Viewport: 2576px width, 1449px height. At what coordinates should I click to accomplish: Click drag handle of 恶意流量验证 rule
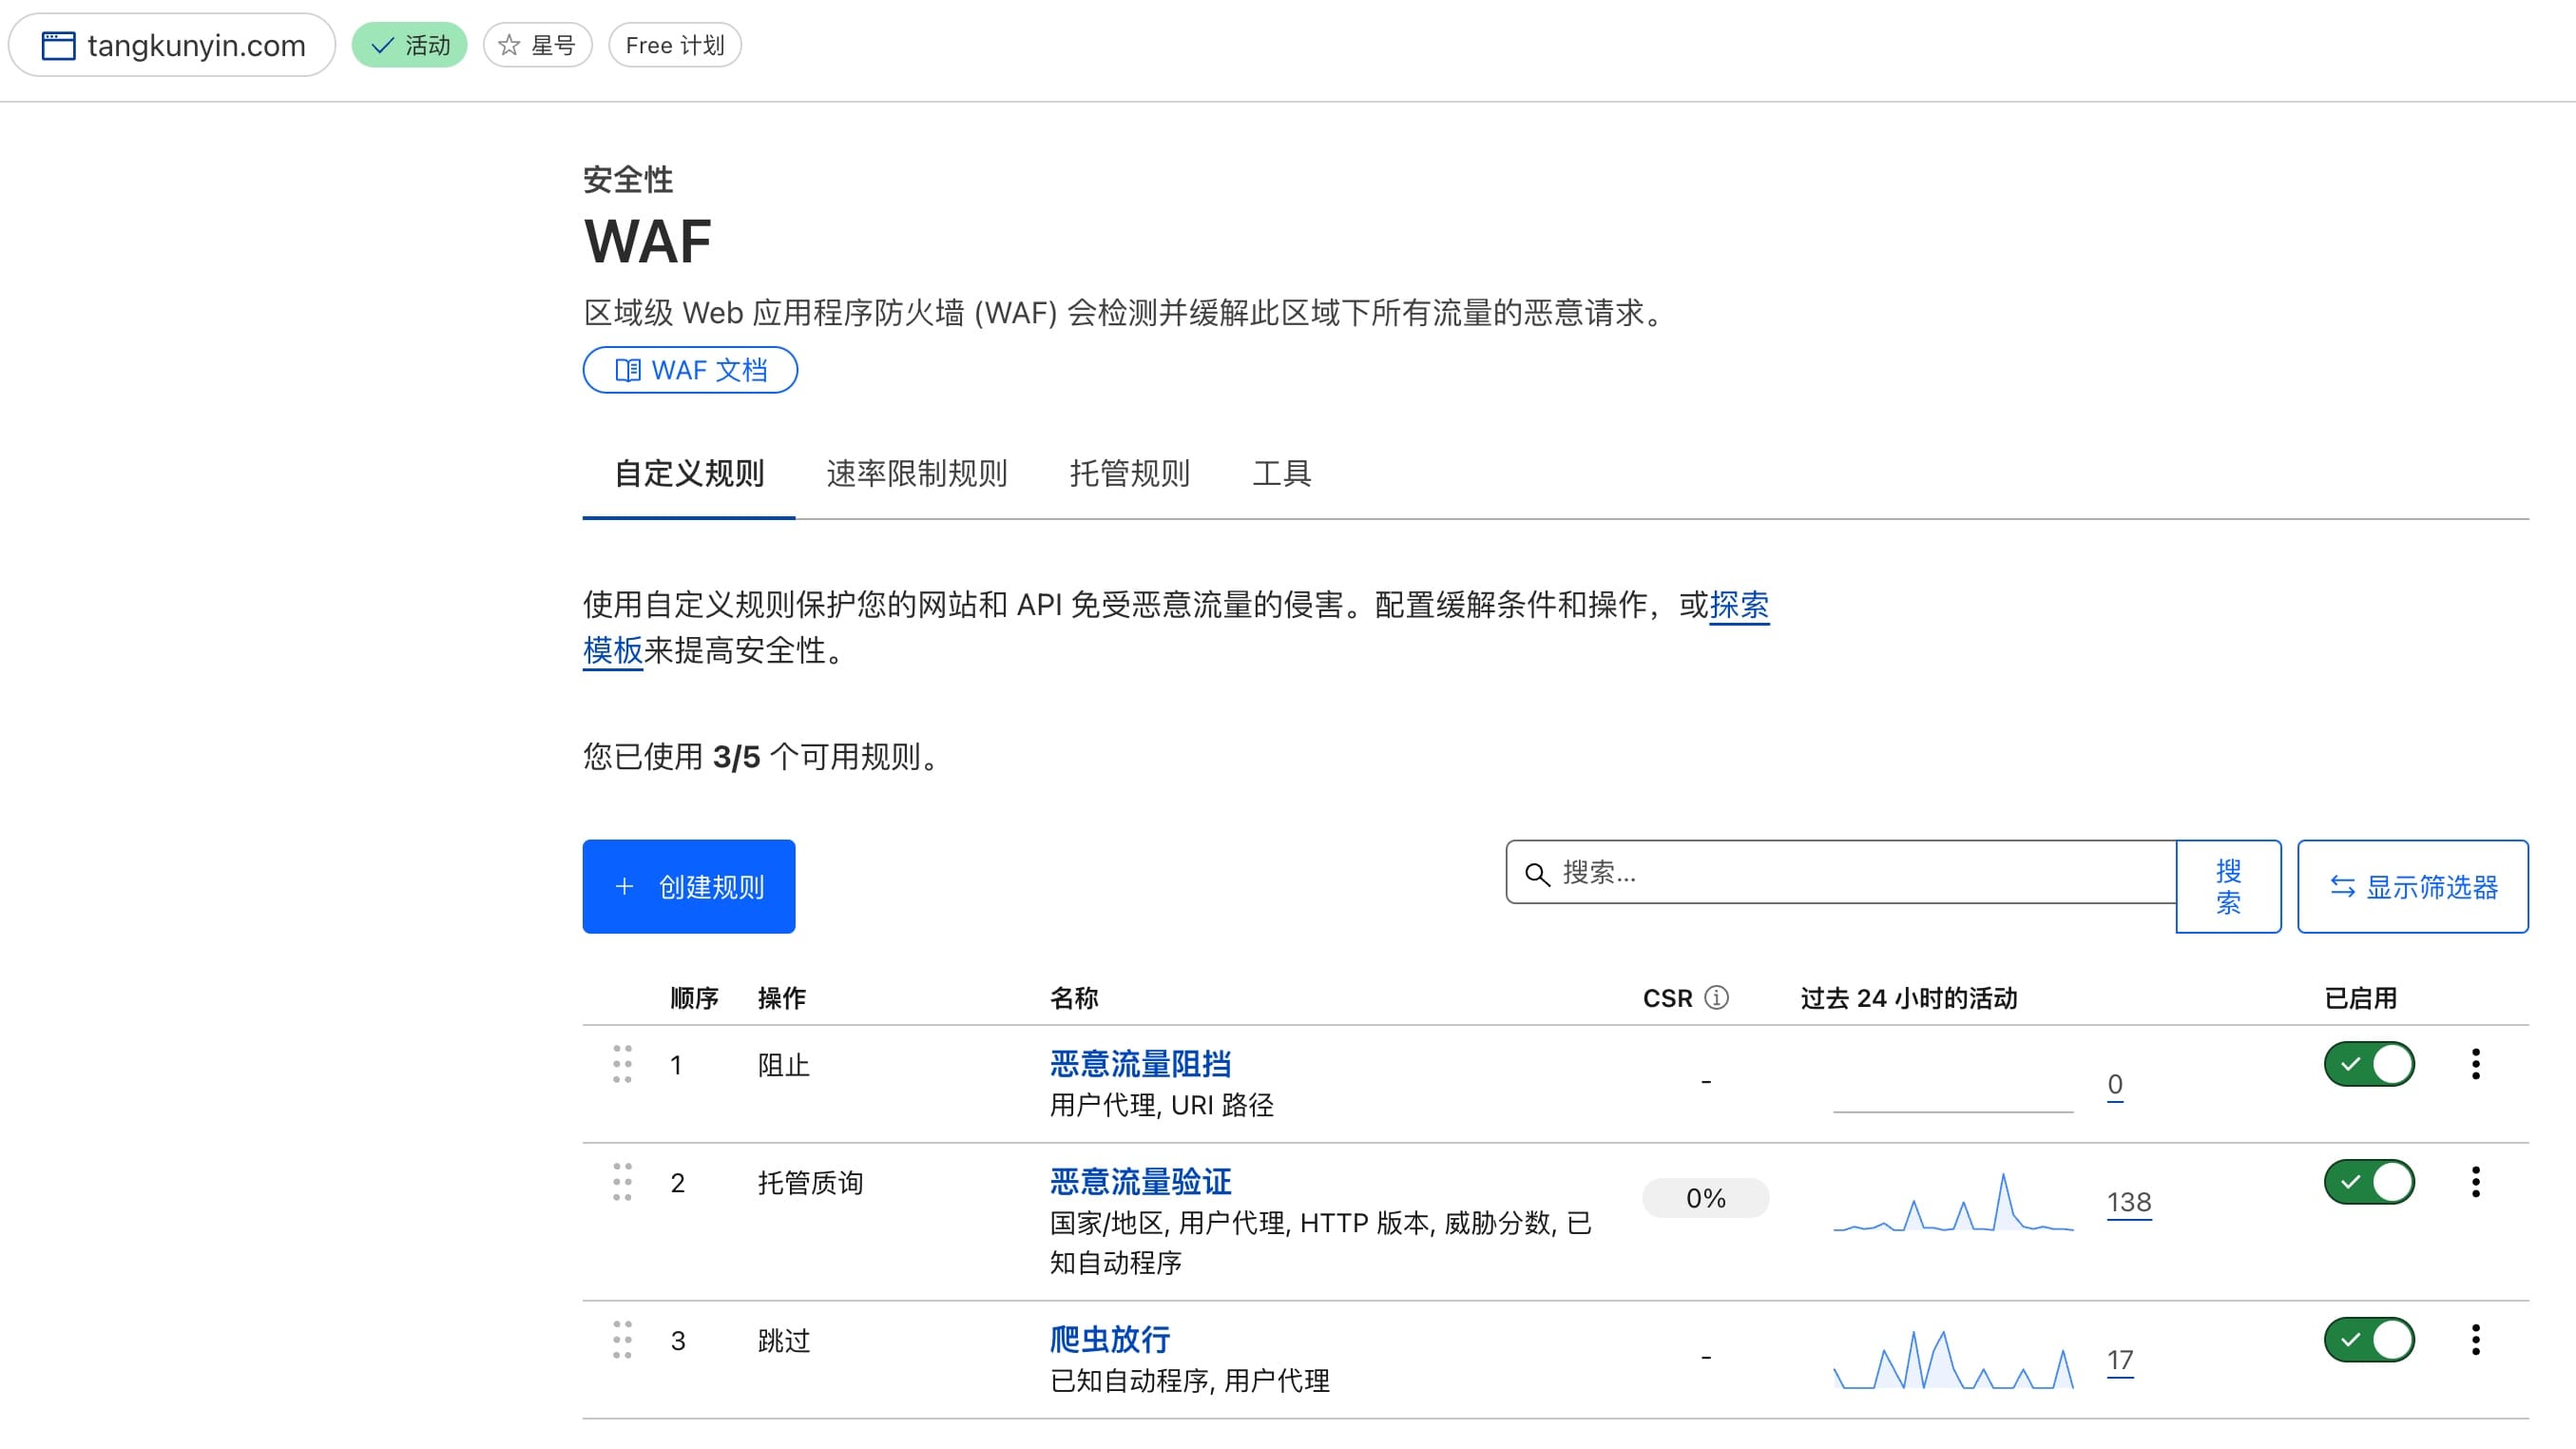click(622, 1182)
